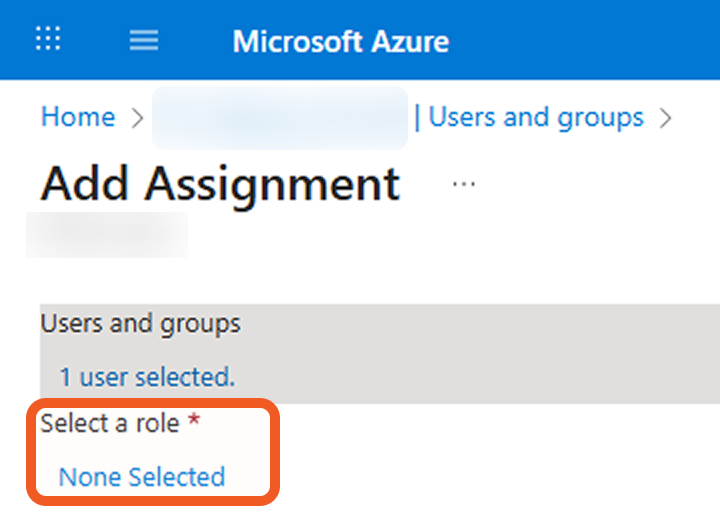Image resolution: width=720 pixels, height=516 pixels.
Task: Choose a role via 'None Selected'
Action: point(142,477)
